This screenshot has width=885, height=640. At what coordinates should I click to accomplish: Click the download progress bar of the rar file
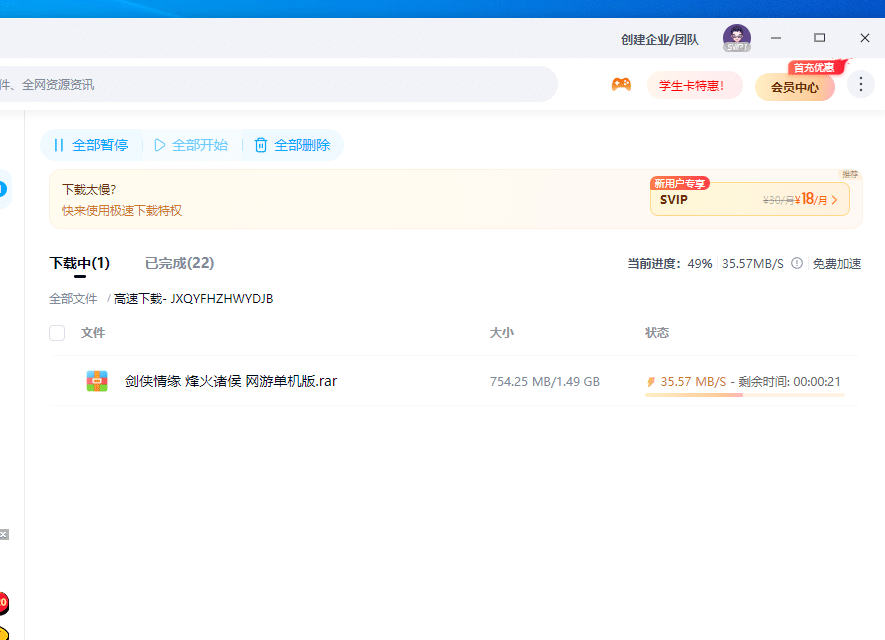743,396
